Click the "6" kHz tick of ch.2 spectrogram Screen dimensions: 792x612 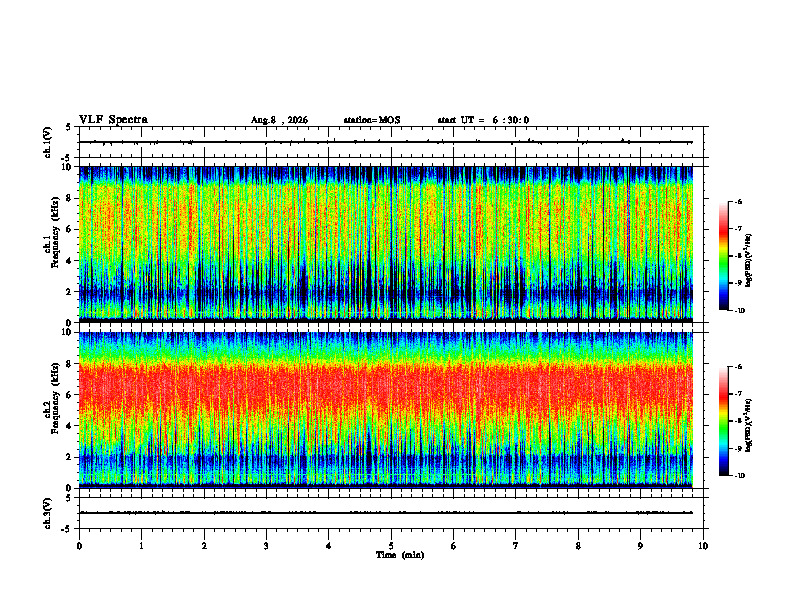(x=70, y=395)
